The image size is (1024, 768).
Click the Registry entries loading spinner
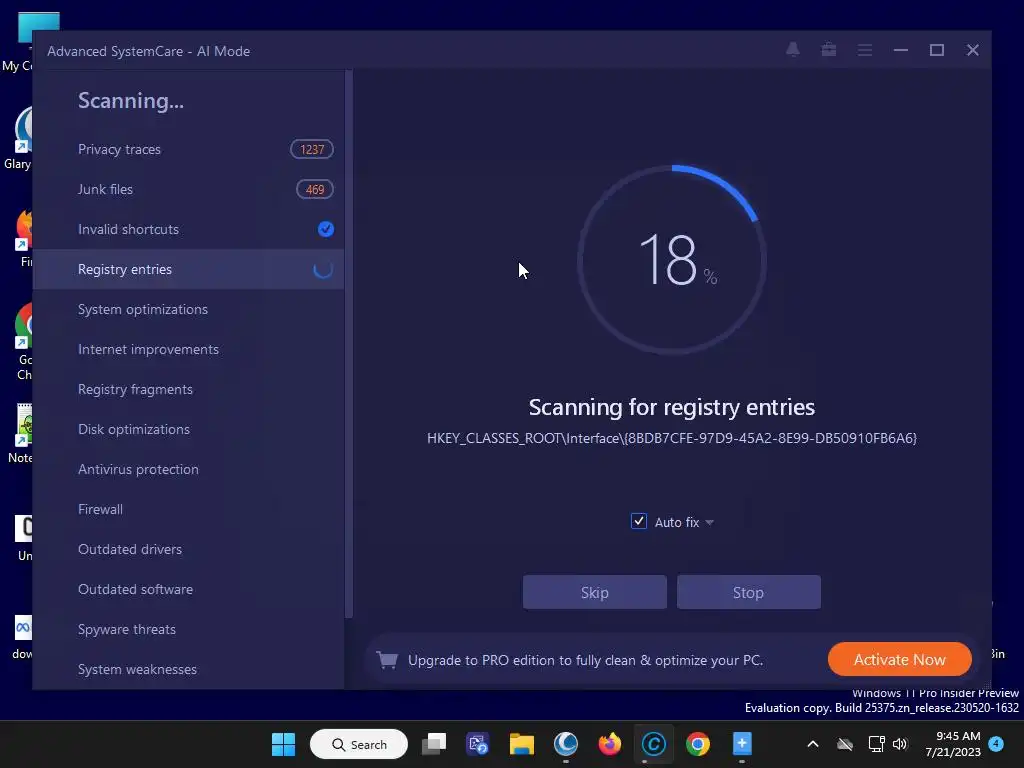tap(323, 269)
